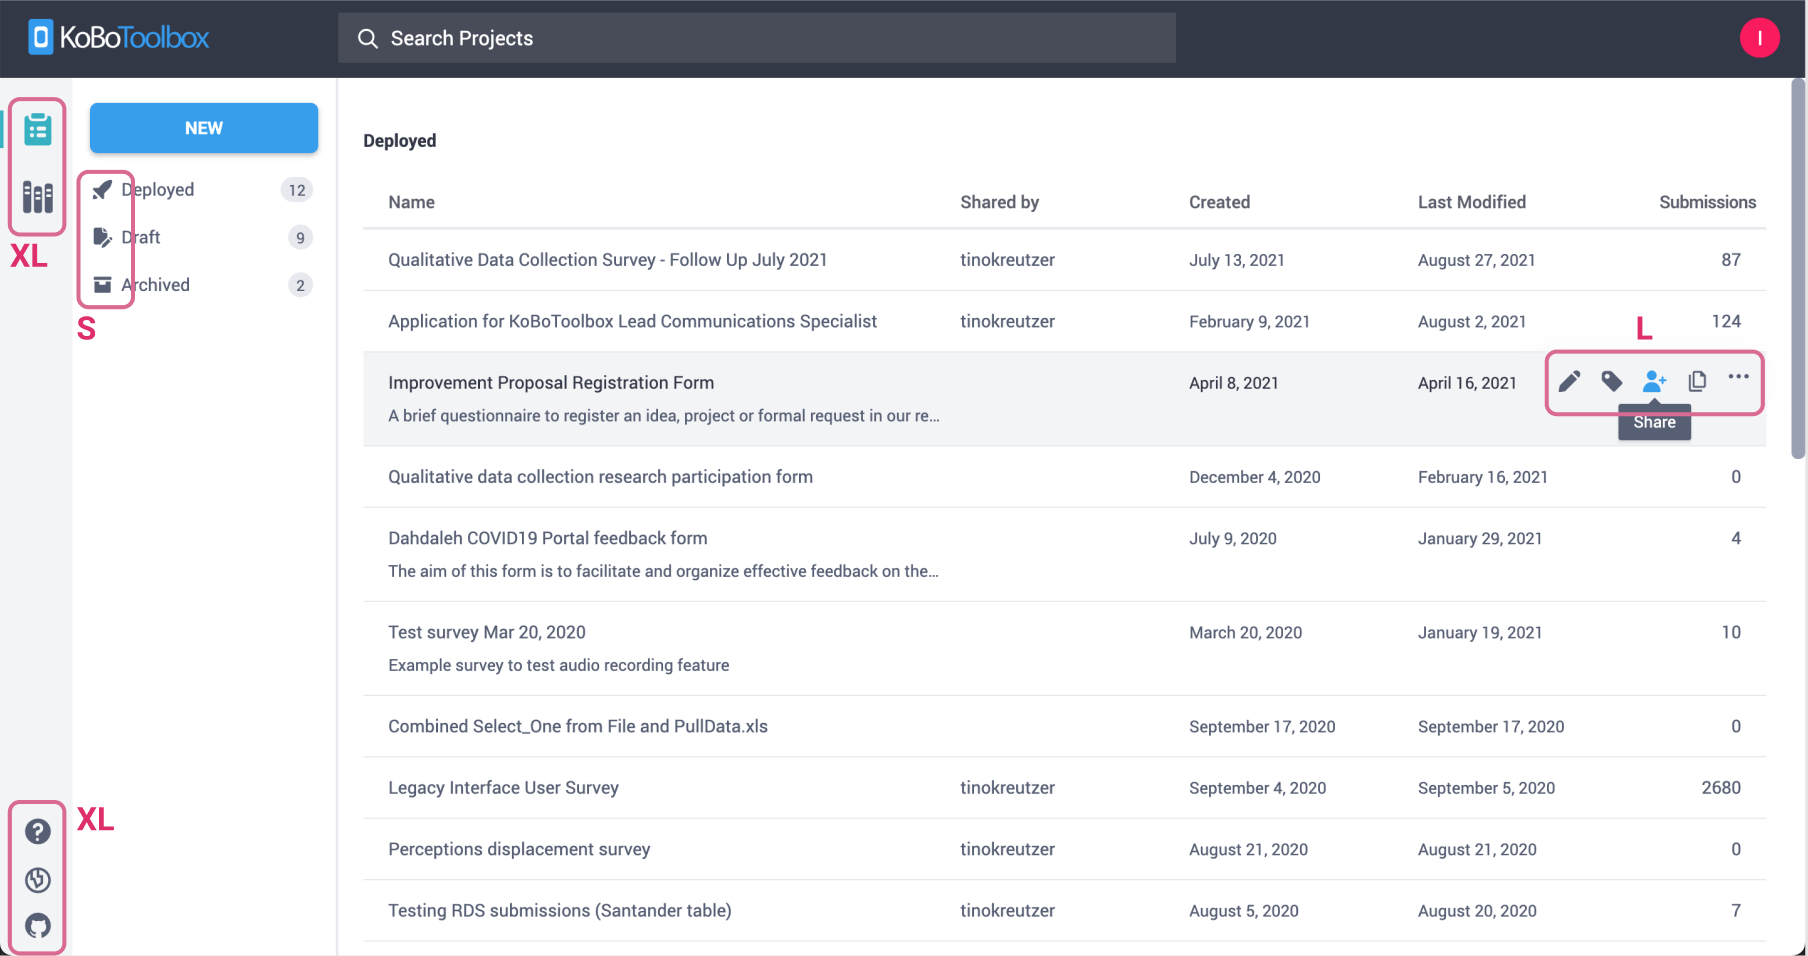Show Archived projects

coord(153,284)
